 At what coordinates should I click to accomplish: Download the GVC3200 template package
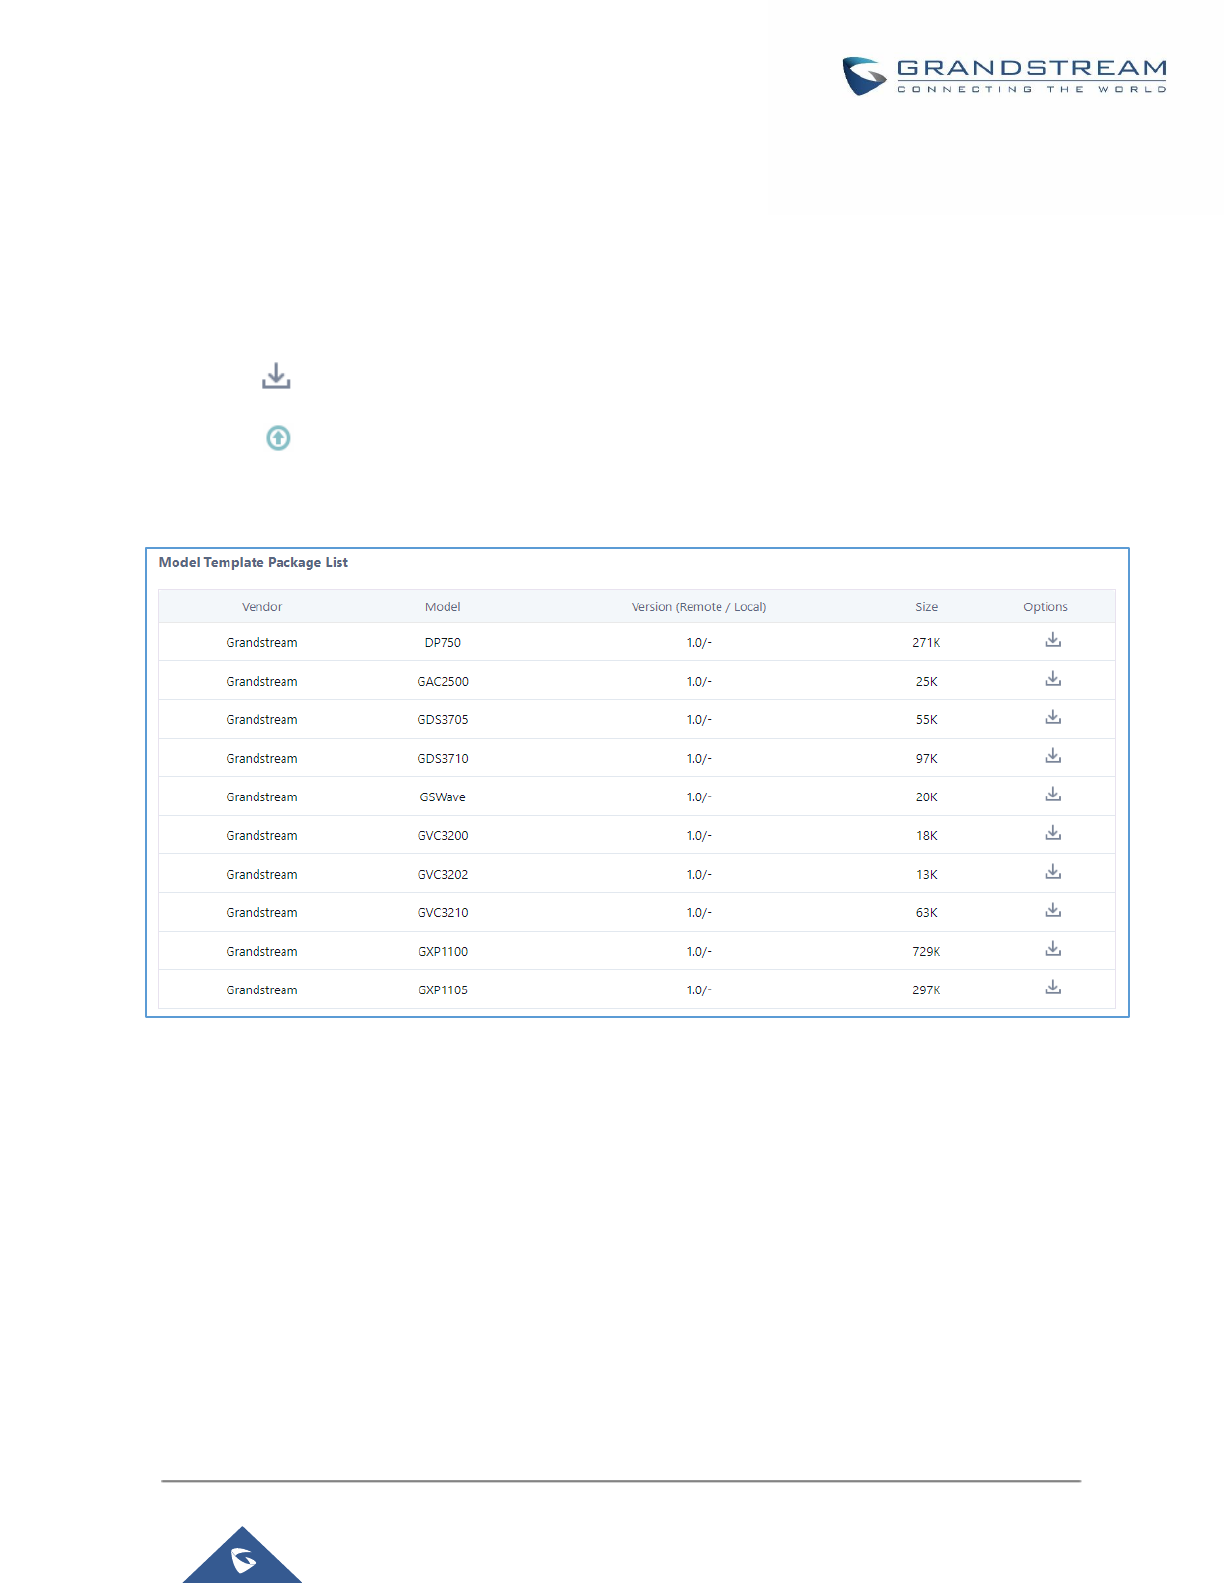(1053, 833)
